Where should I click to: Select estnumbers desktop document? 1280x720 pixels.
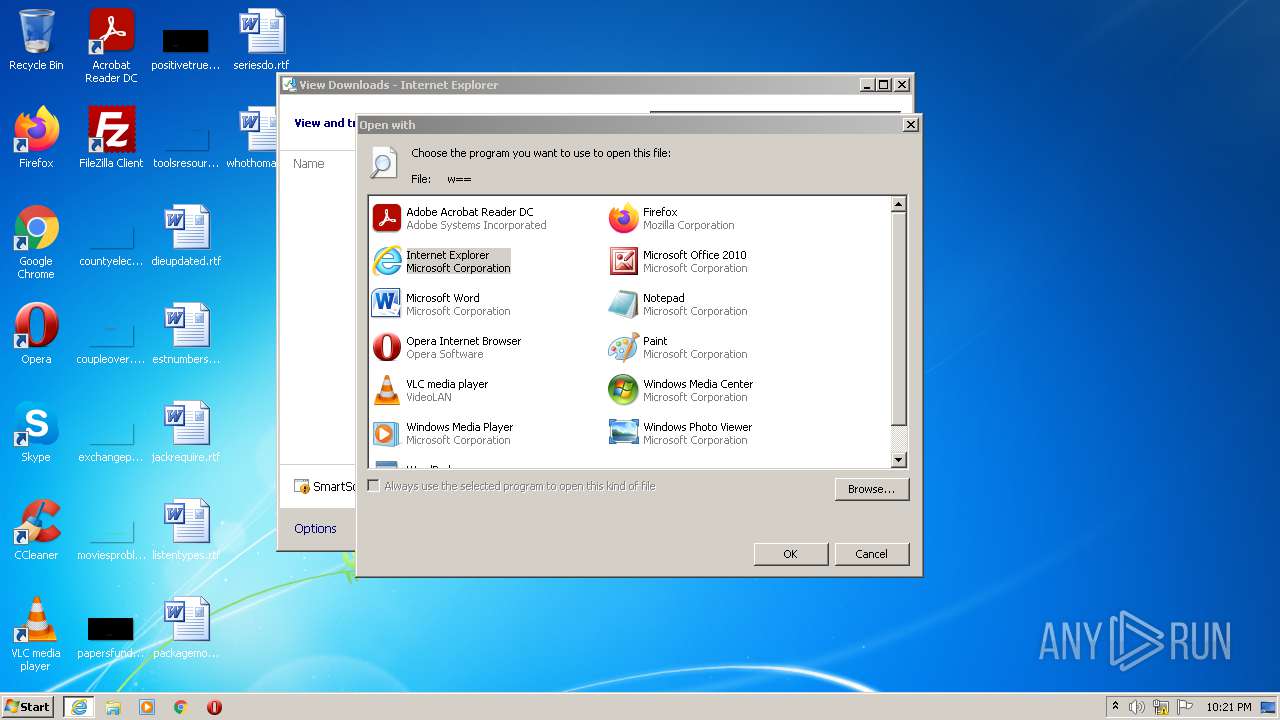[186, 333]
